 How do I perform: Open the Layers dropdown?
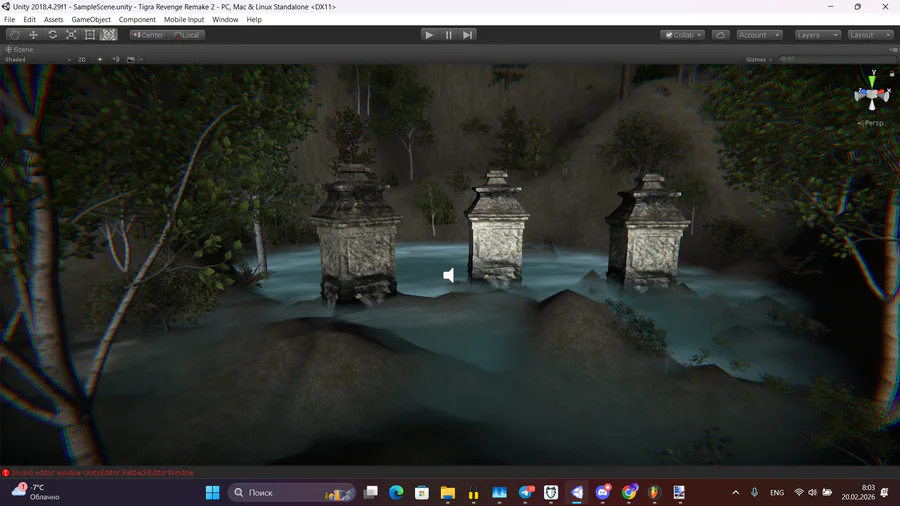817,35
